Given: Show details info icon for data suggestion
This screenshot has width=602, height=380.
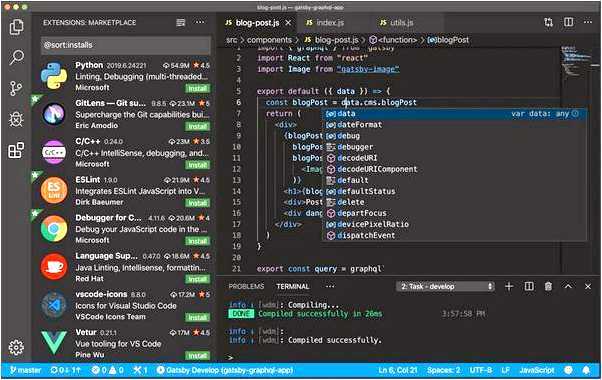Looking at the screenshot, I should click(x=575, y=114).
